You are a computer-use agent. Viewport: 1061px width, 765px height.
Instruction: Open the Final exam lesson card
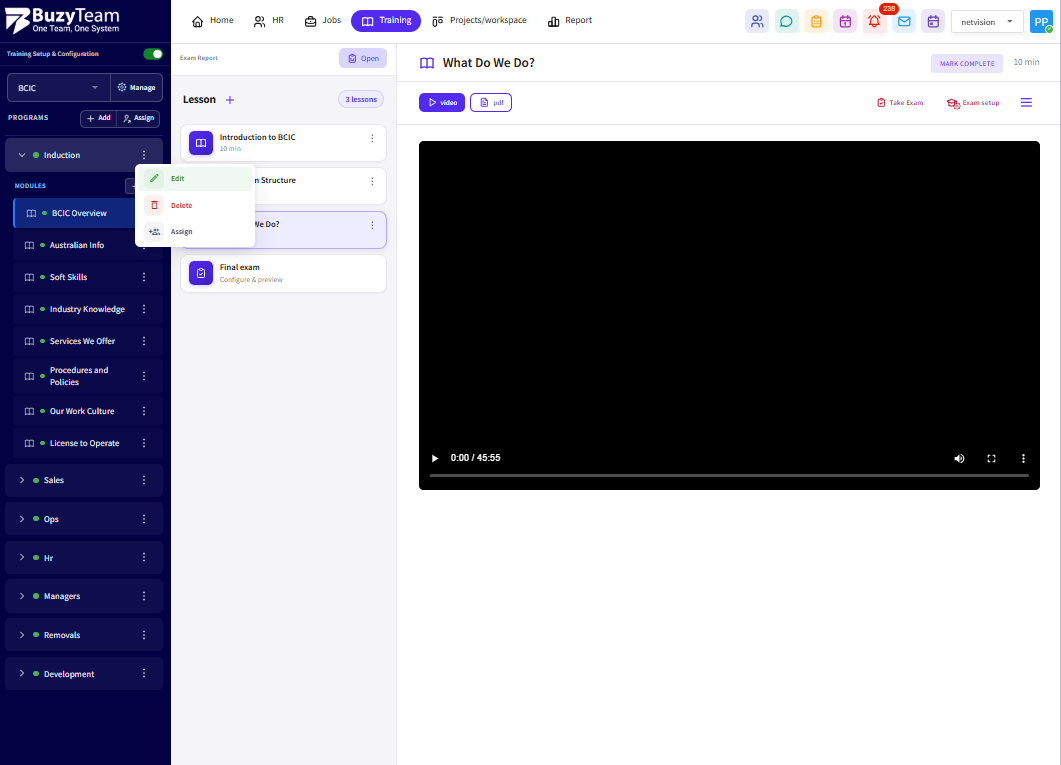click(x=284, y=273)
